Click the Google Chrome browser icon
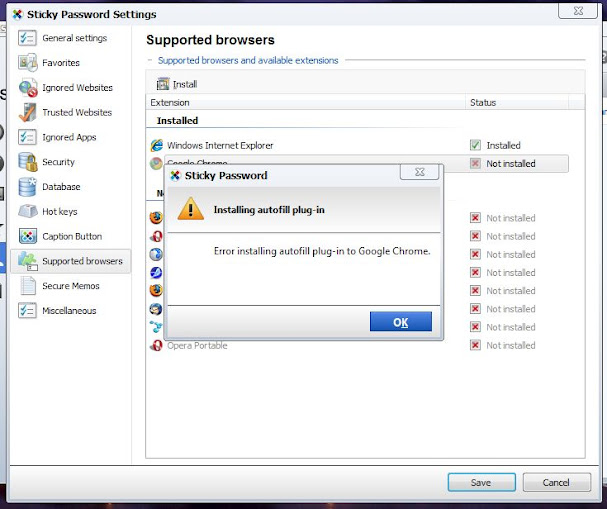The height and width of the screenshot is (509, 607). [156, 163]
